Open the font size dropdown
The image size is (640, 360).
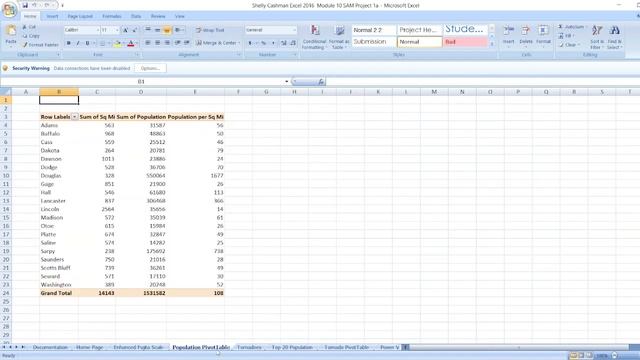[117, 30]
